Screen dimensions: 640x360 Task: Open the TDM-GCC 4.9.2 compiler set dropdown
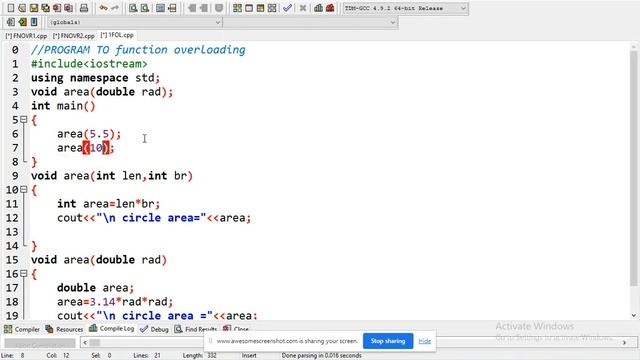click(x=405, y=8)
